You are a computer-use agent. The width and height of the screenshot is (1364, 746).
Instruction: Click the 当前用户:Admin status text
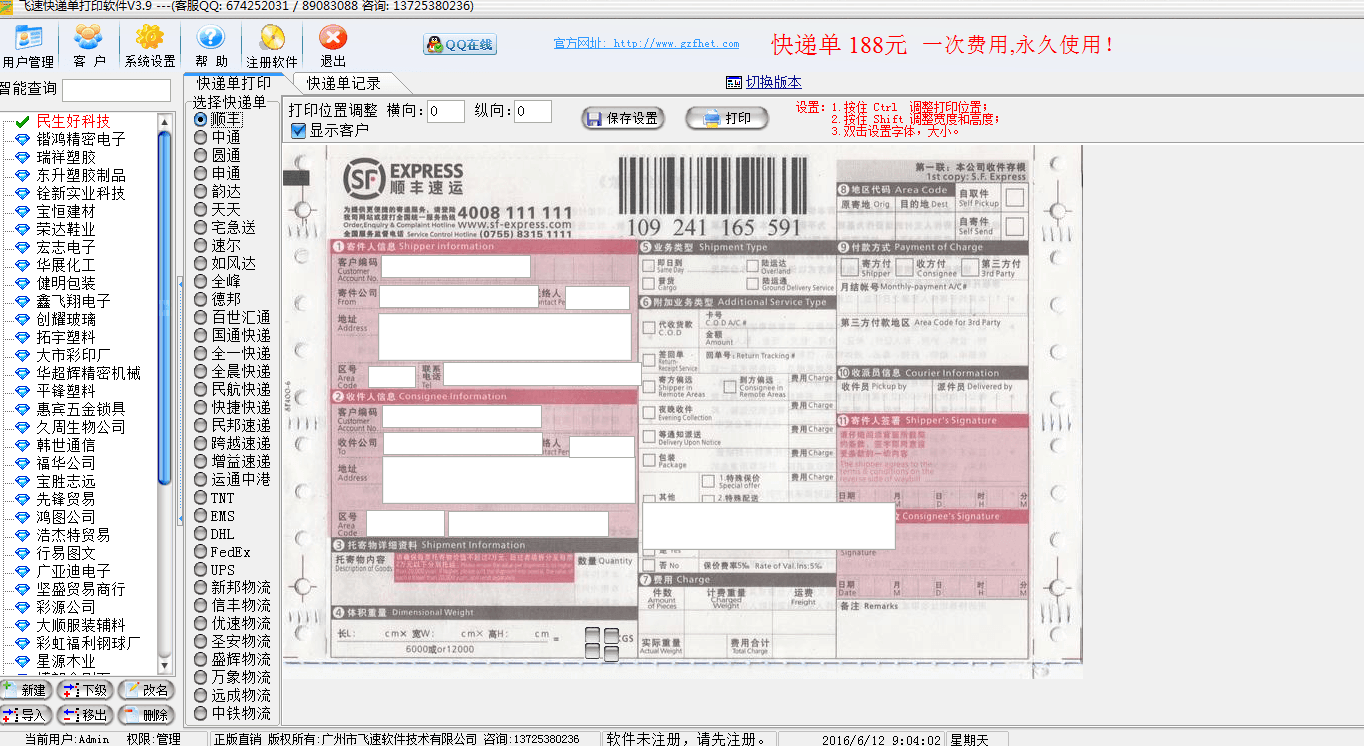tap(66, 739)
